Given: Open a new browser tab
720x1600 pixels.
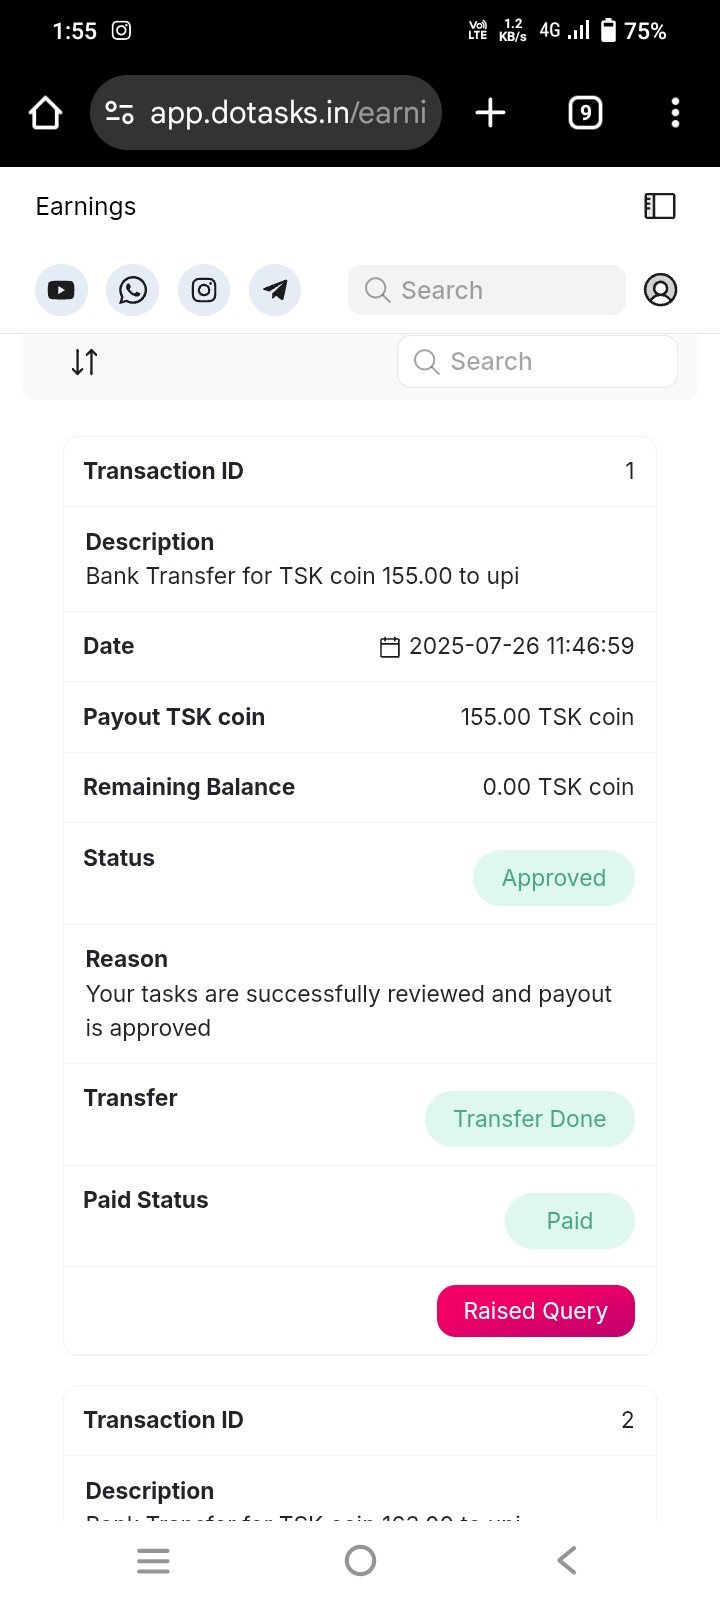Looking at the screenshot, I should pyautogui.click(x=490, y=113).
